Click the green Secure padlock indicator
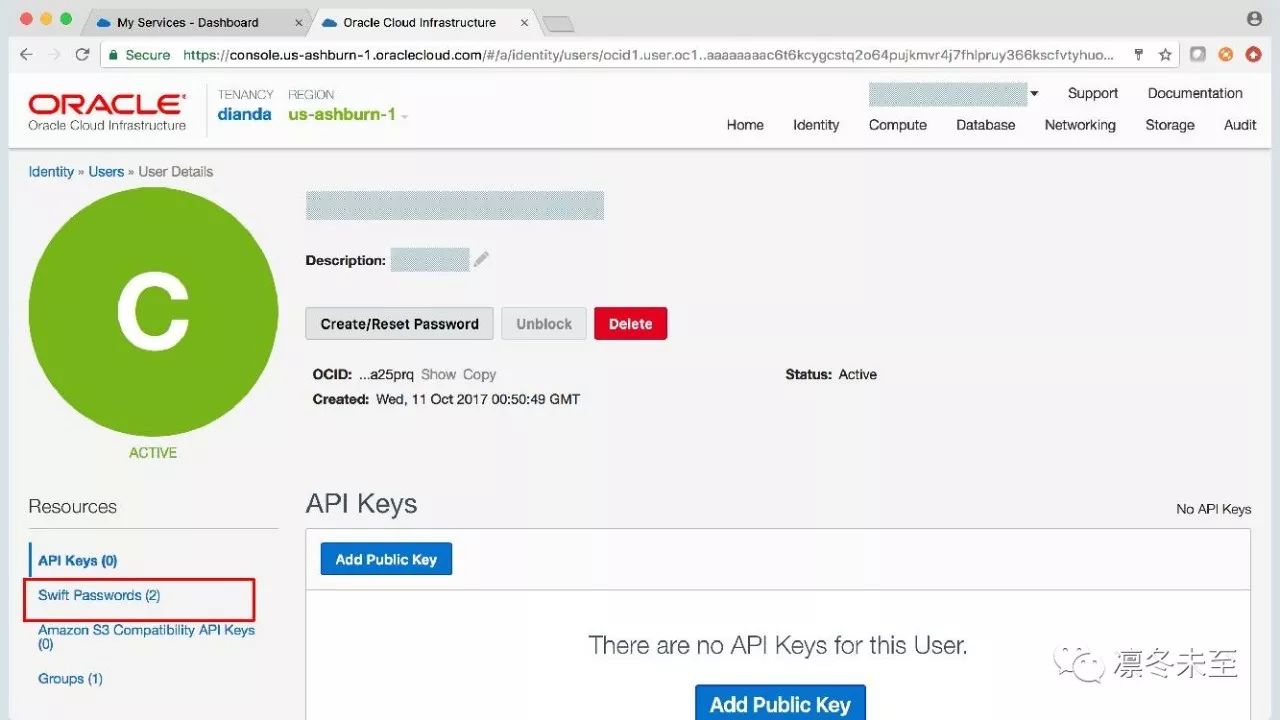Viewport: 1280px width, 720px height. pyautogui.click(x=139, y=55)
